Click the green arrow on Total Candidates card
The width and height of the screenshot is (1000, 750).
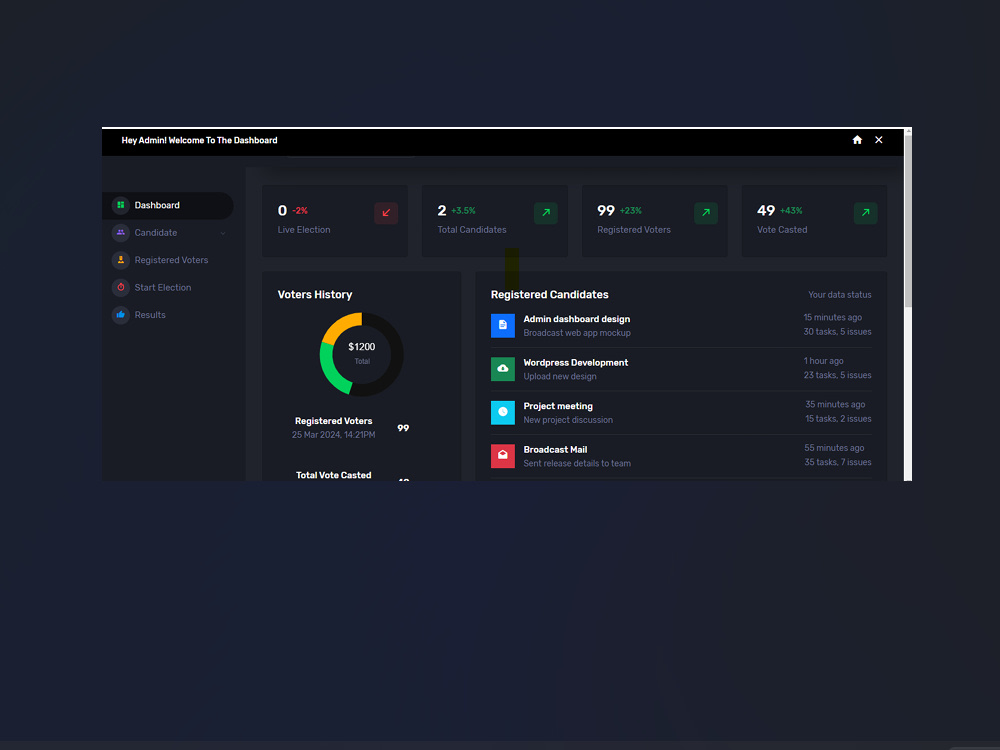tap(545, 212)
